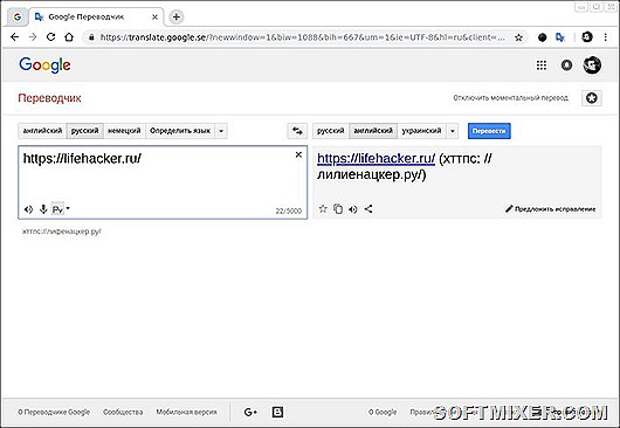620x428 pixels.
Task: Expand the source languages dropdown arrow
Action: tap(221, 131)
